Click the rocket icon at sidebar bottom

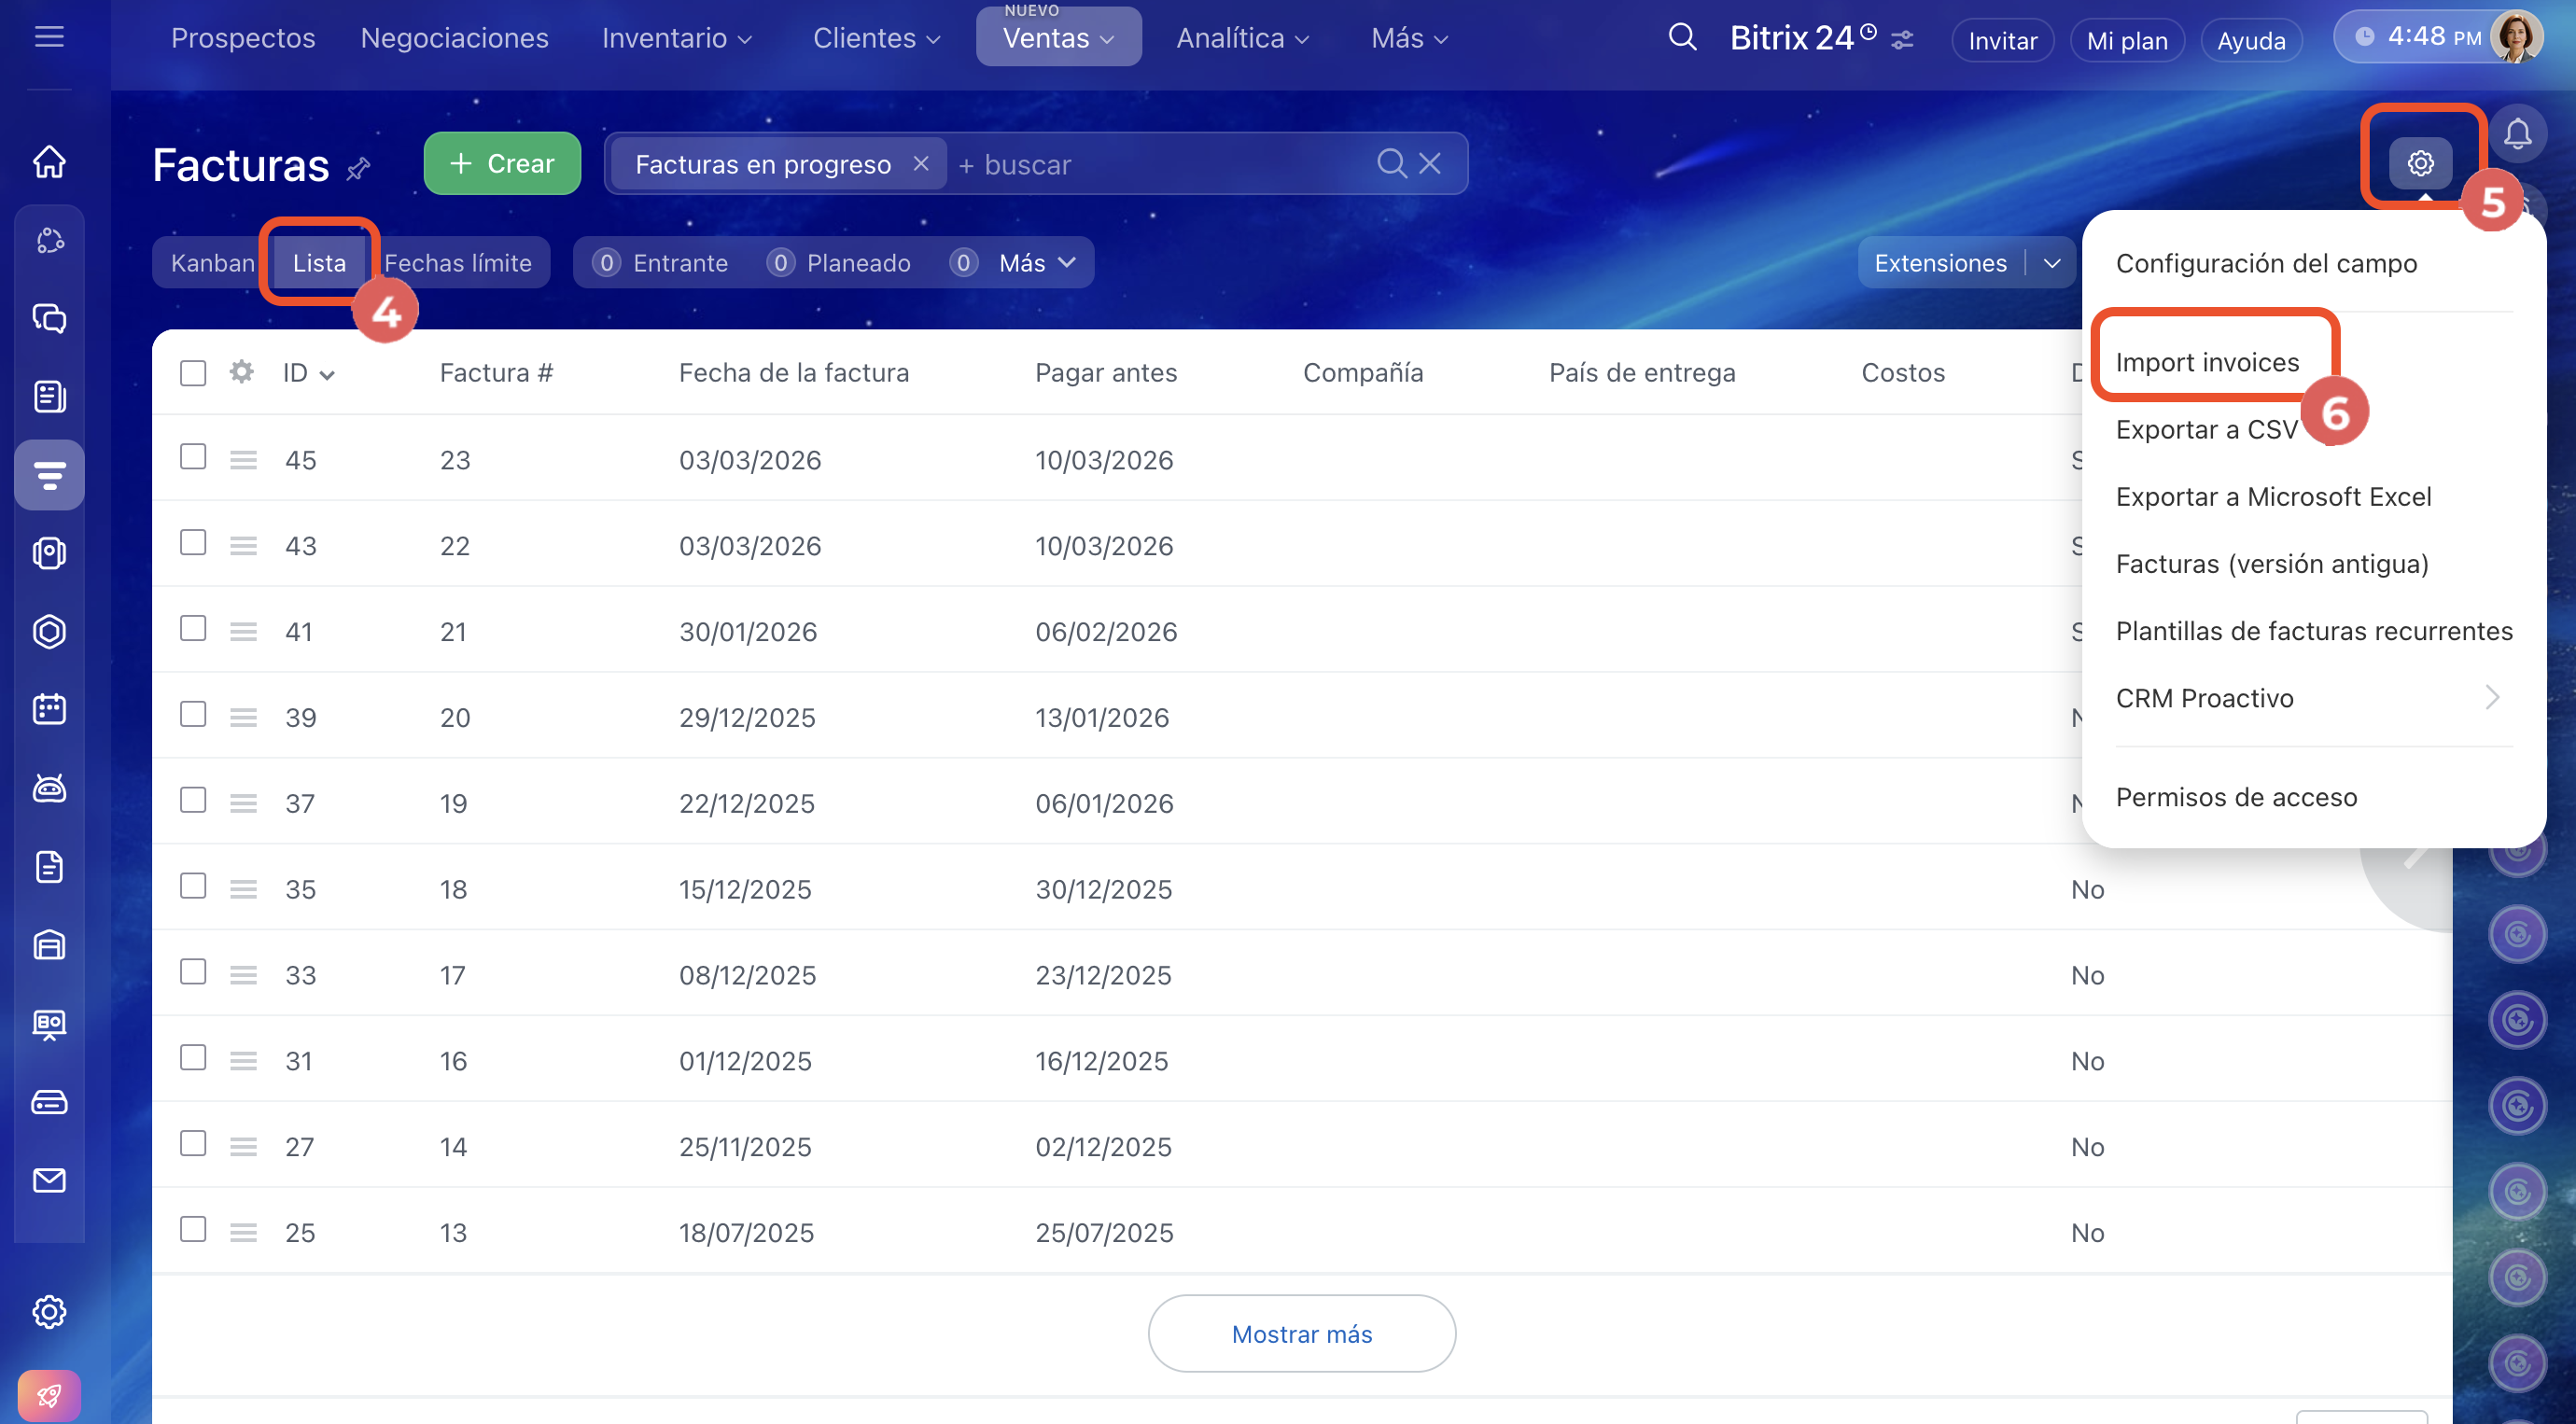pos(49,1395)
